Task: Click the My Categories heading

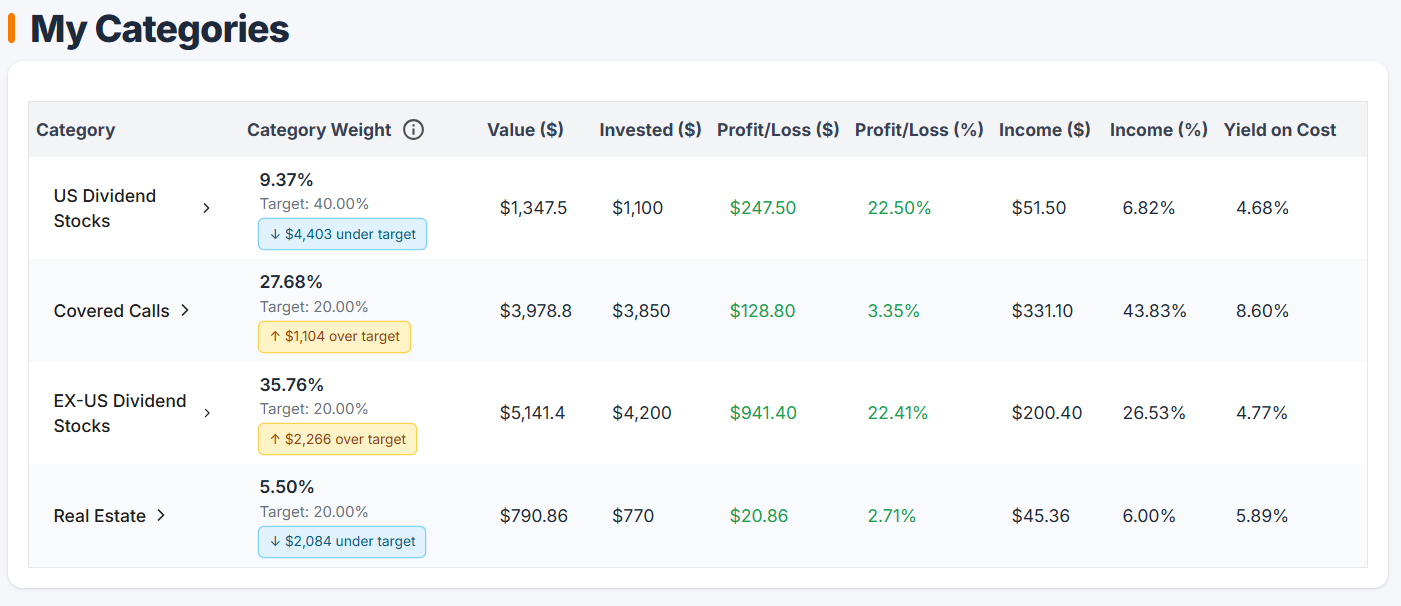Action: pos(159,29)
